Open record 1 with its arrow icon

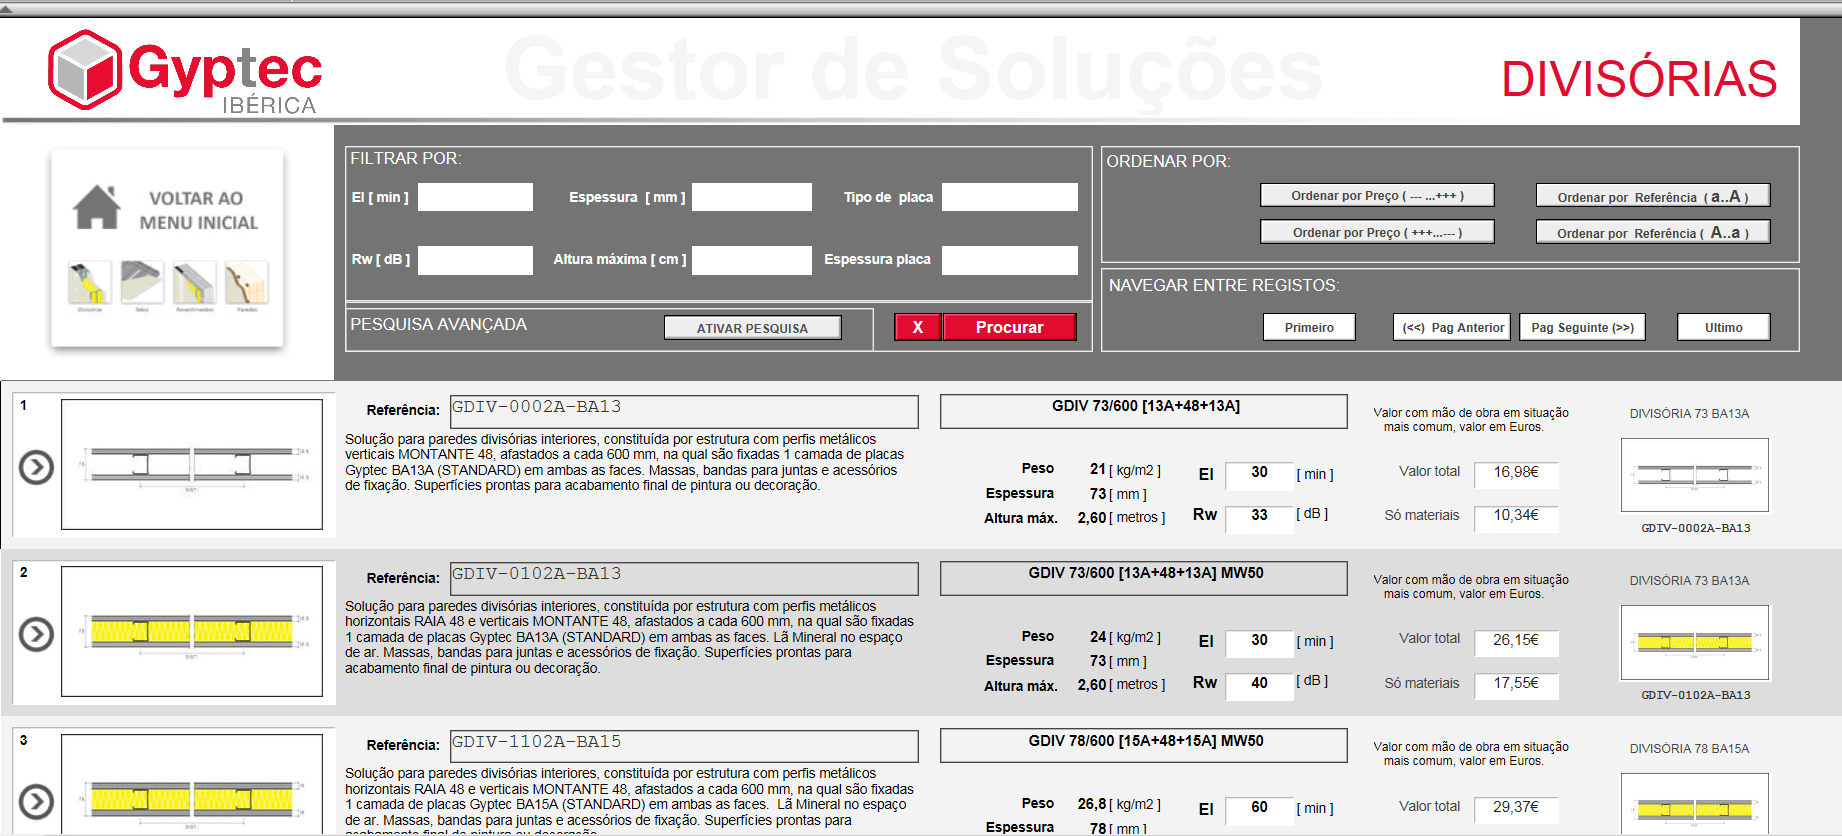click(37, 467)
